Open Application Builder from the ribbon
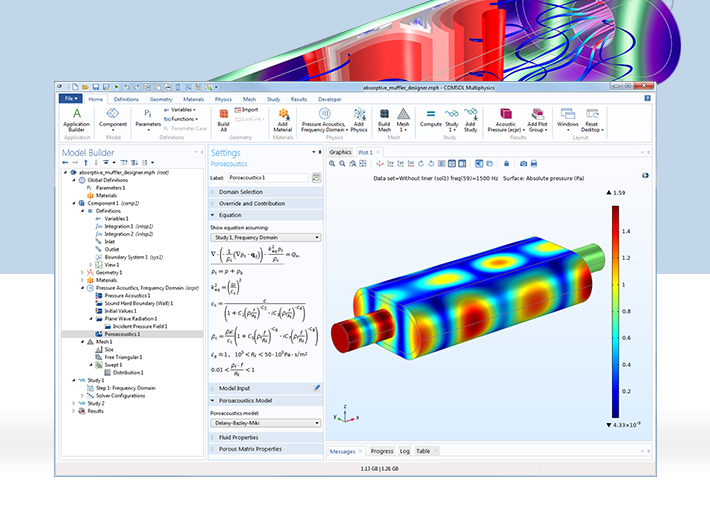This screenshot has width=710, height=523. click(77, 120)
